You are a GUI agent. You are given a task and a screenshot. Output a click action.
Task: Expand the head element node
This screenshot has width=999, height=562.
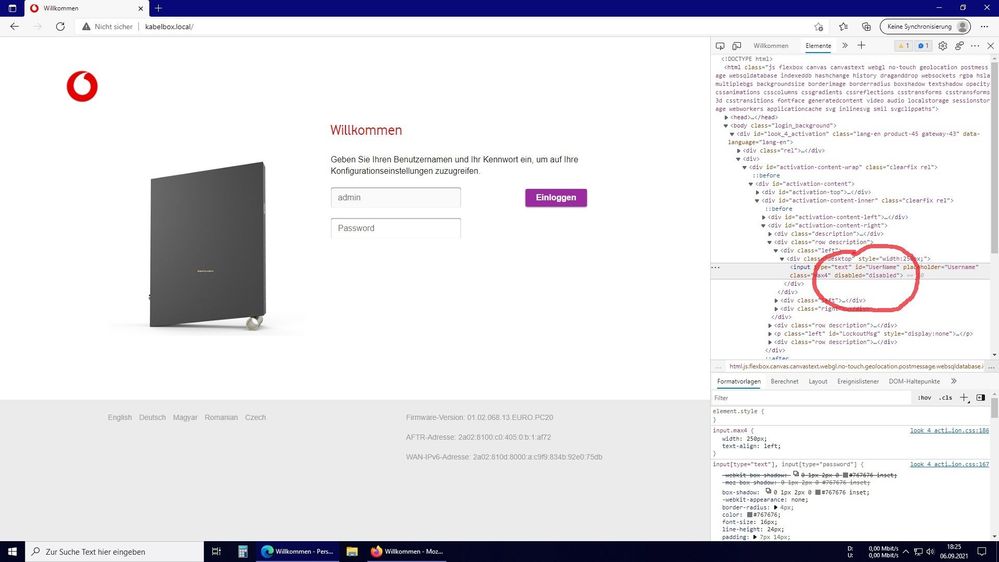tap(726, 117)
